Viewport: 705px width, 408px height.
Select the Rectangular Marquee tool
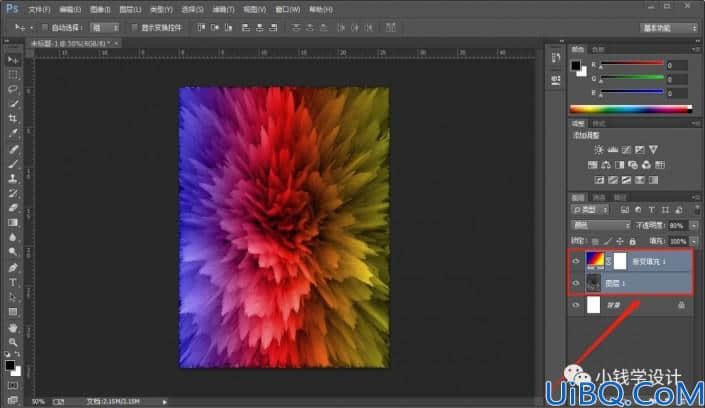point(13,75)
